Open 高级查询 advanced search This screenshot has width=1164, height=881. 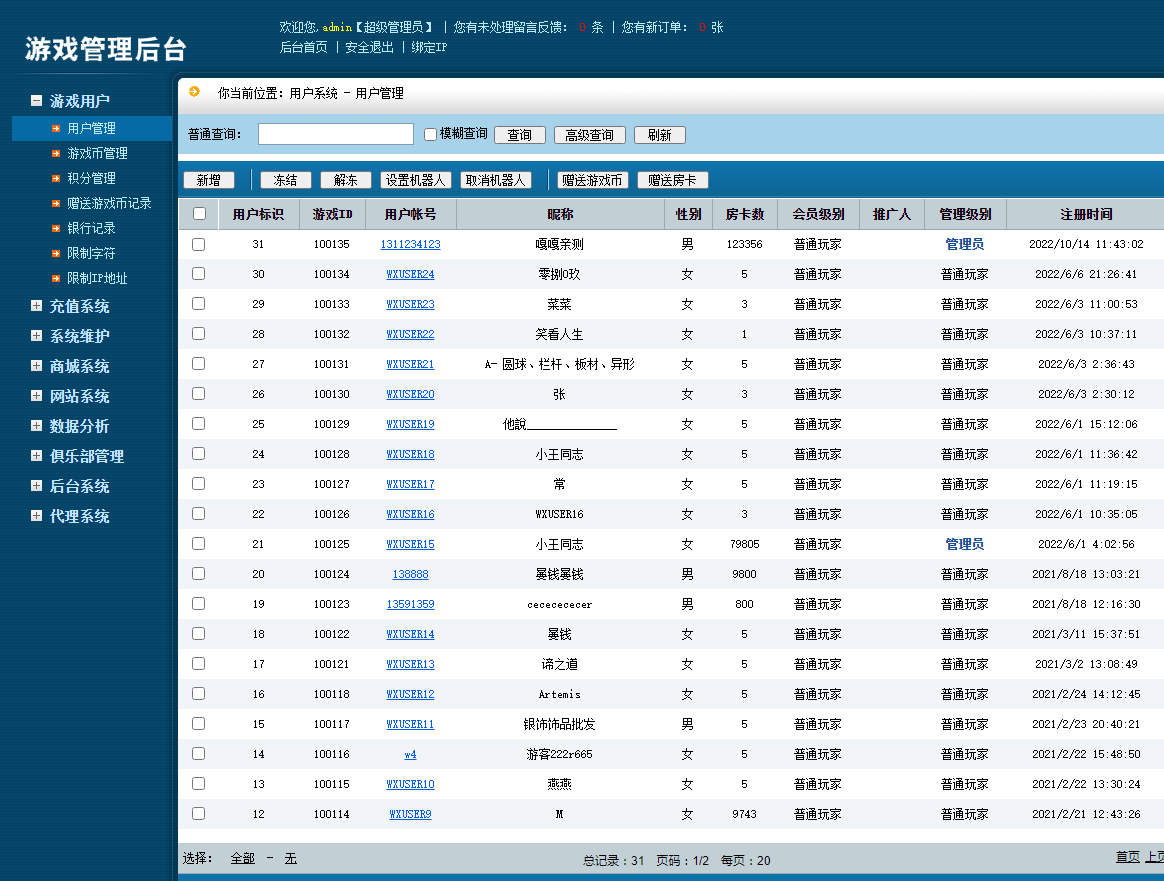[589, 135]
